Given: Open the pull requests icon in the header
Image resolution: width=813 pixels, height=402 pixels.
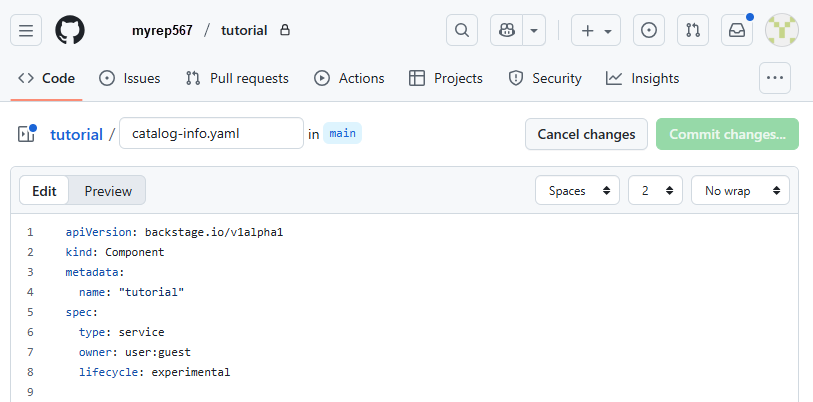Looking at the screenshot, I should (x=693, y=30).
